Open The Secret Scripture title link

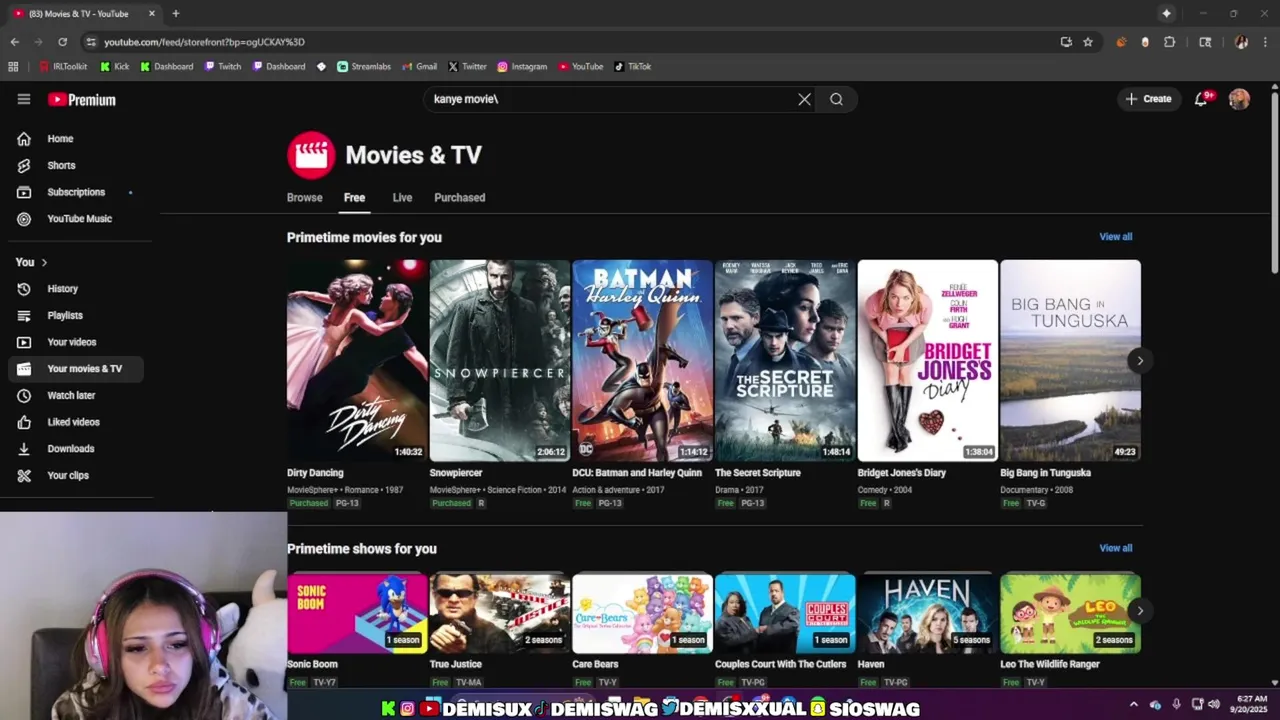click(x=757, y=473)
